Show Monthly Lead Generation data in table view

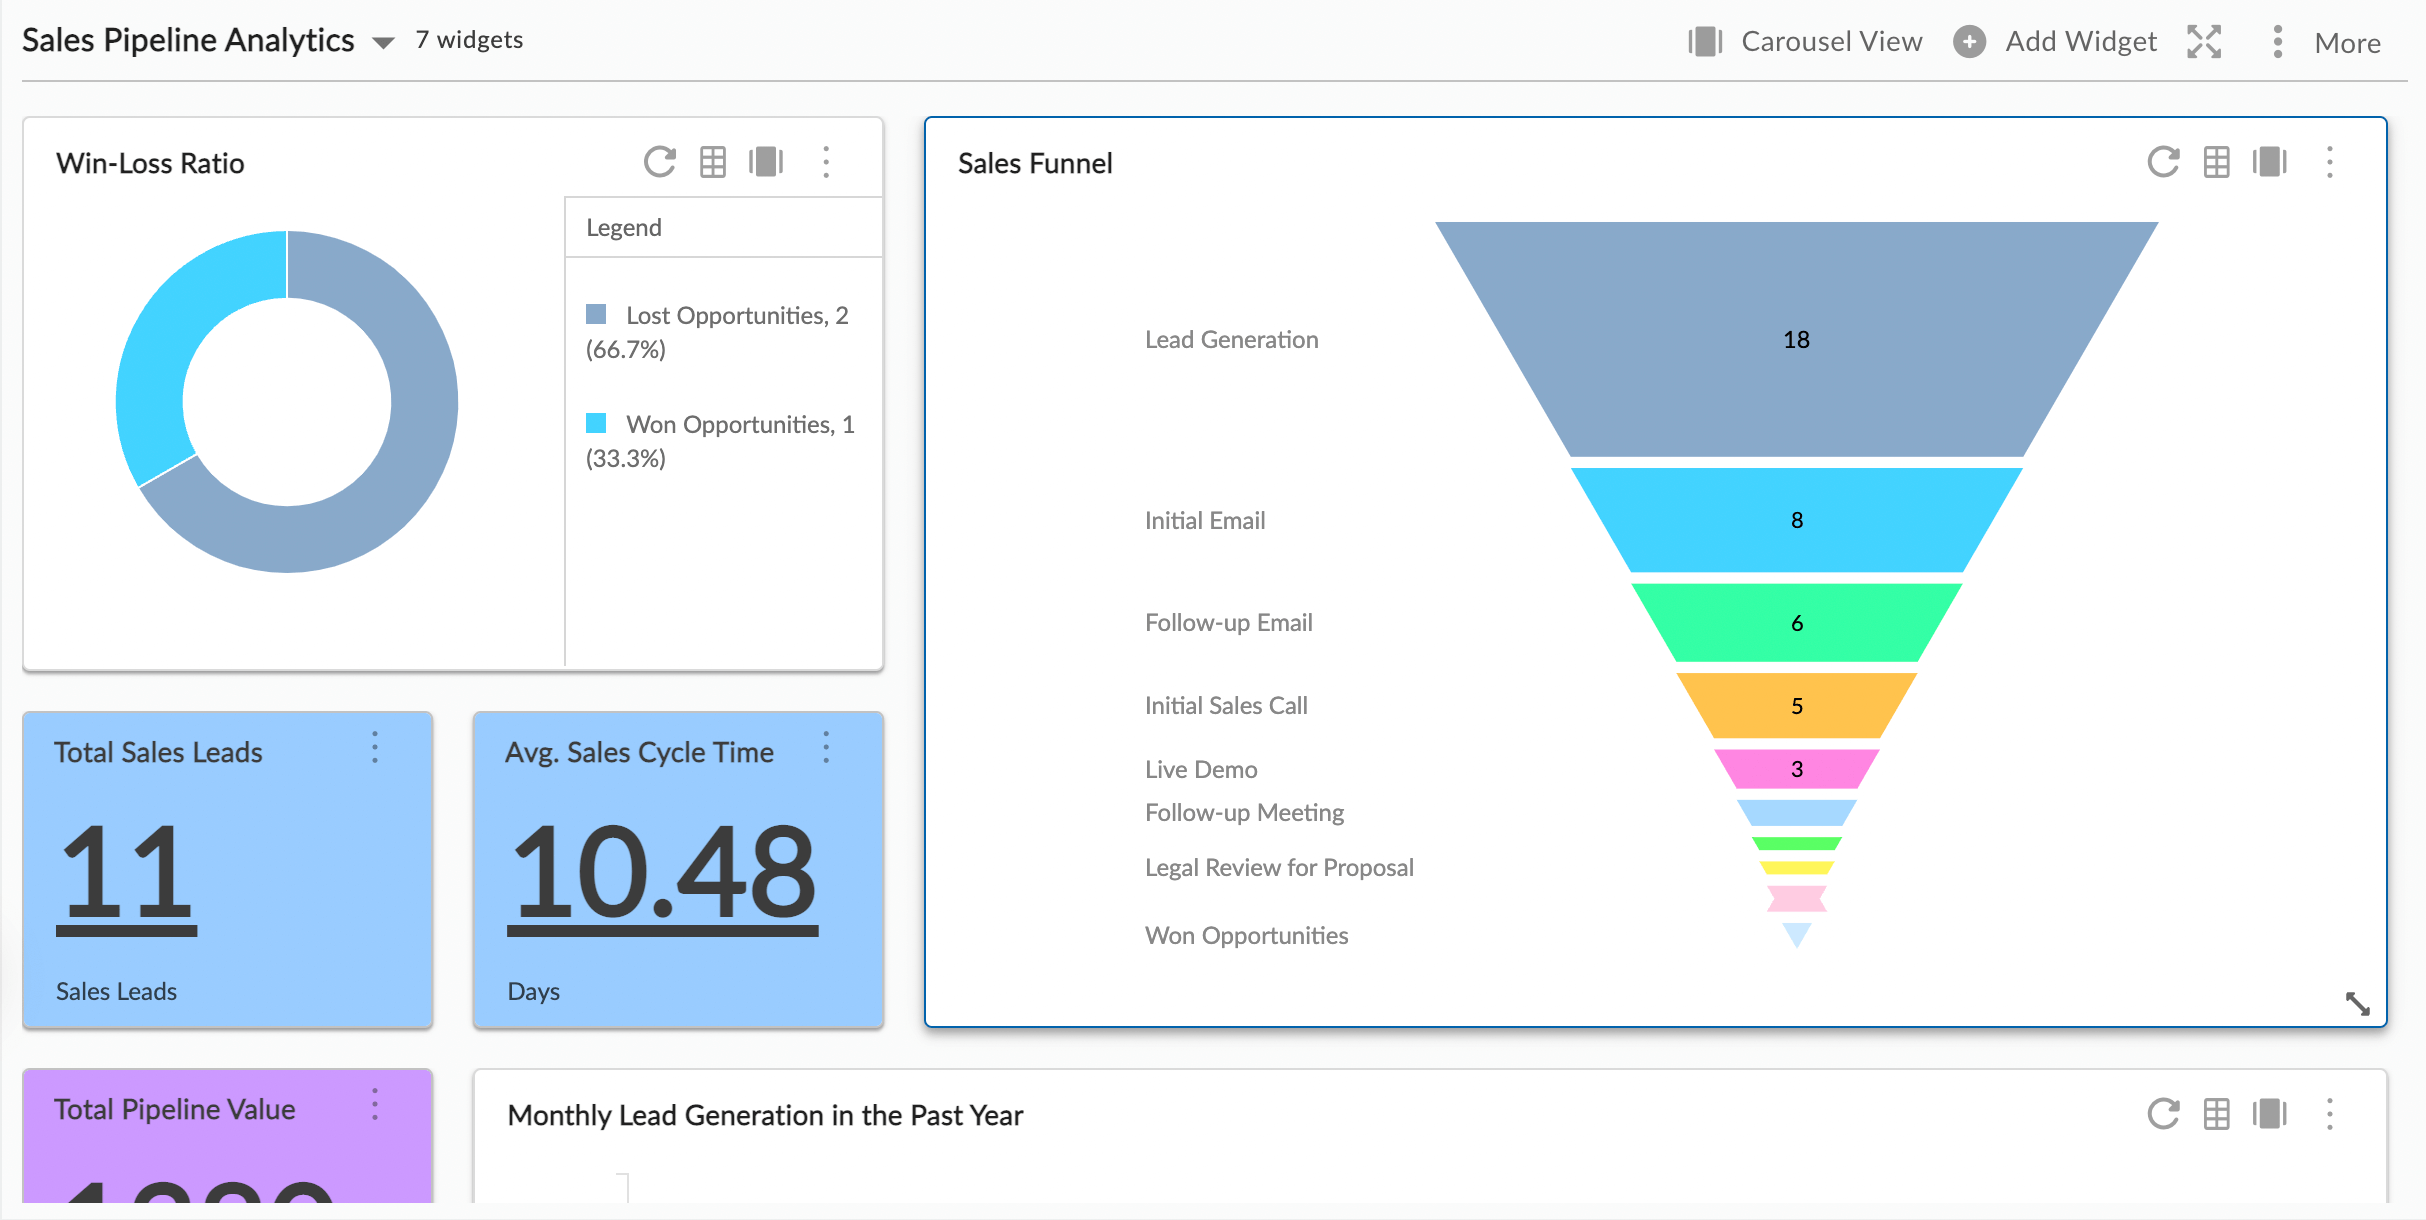[x=2217, y=1113]
